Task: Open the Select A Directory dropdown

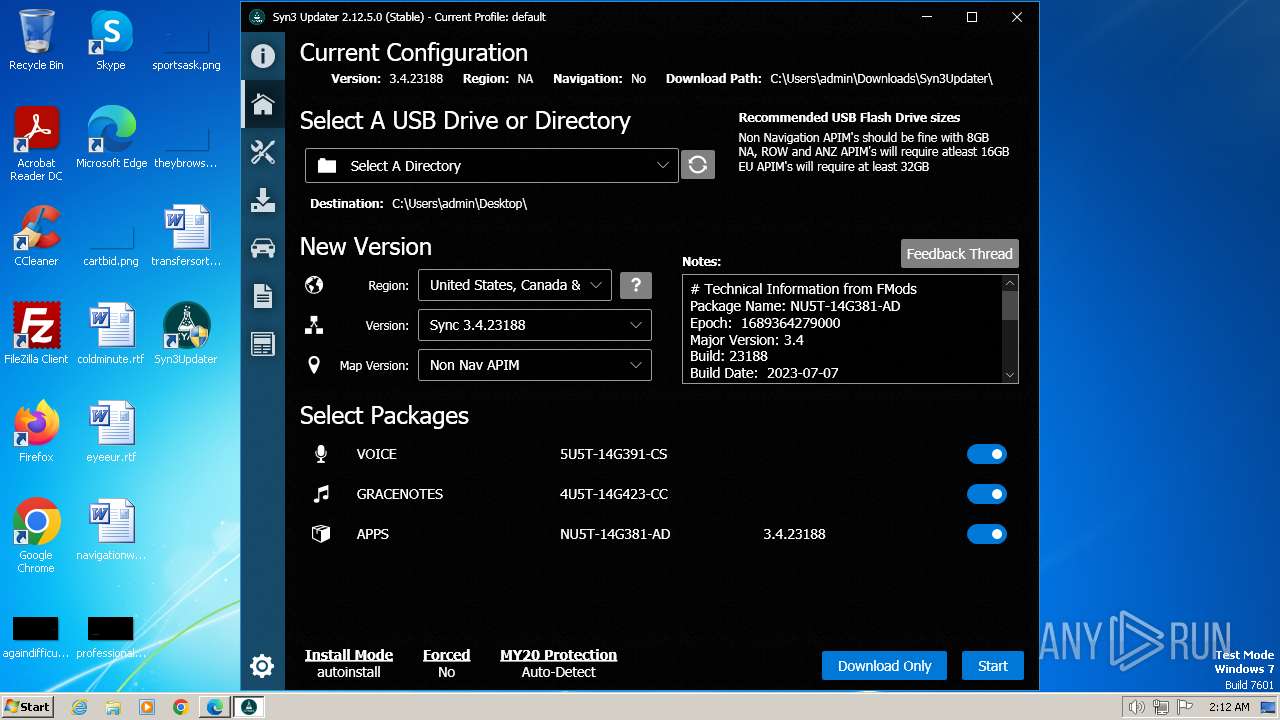Action: (491, 165)
